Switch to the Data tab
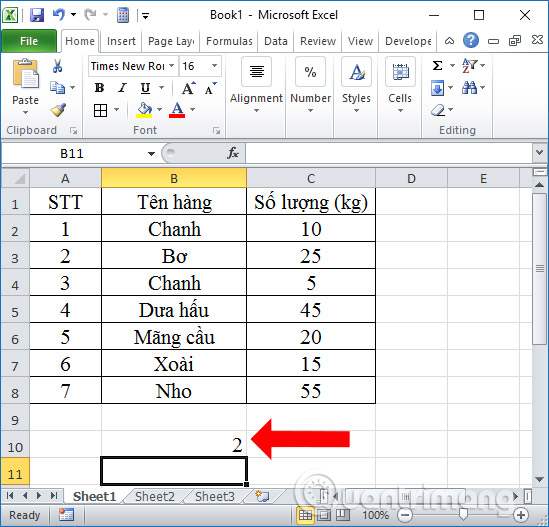Viewport: 549px width, 527px height. pos(276,41)
